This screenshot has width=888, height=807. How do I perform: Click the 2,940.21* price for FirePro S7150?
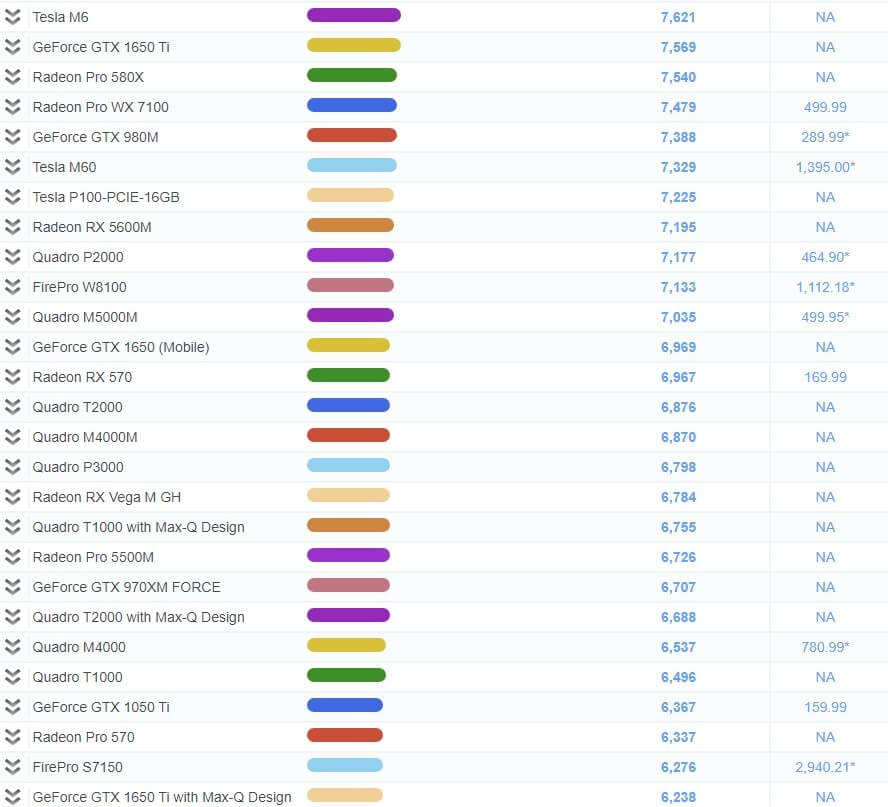(x=825, y=768)
